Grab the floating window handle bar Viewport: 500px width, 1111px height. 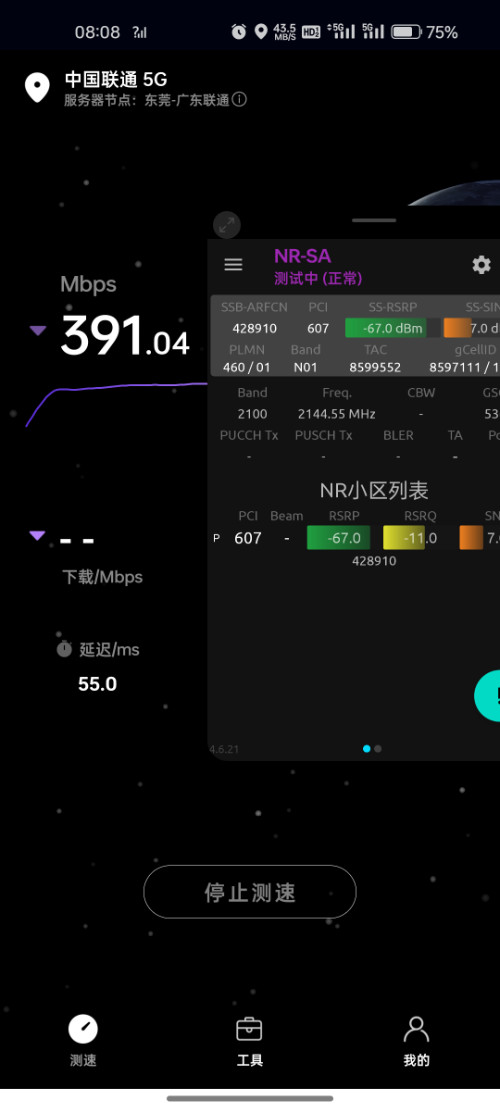(374, 220)
